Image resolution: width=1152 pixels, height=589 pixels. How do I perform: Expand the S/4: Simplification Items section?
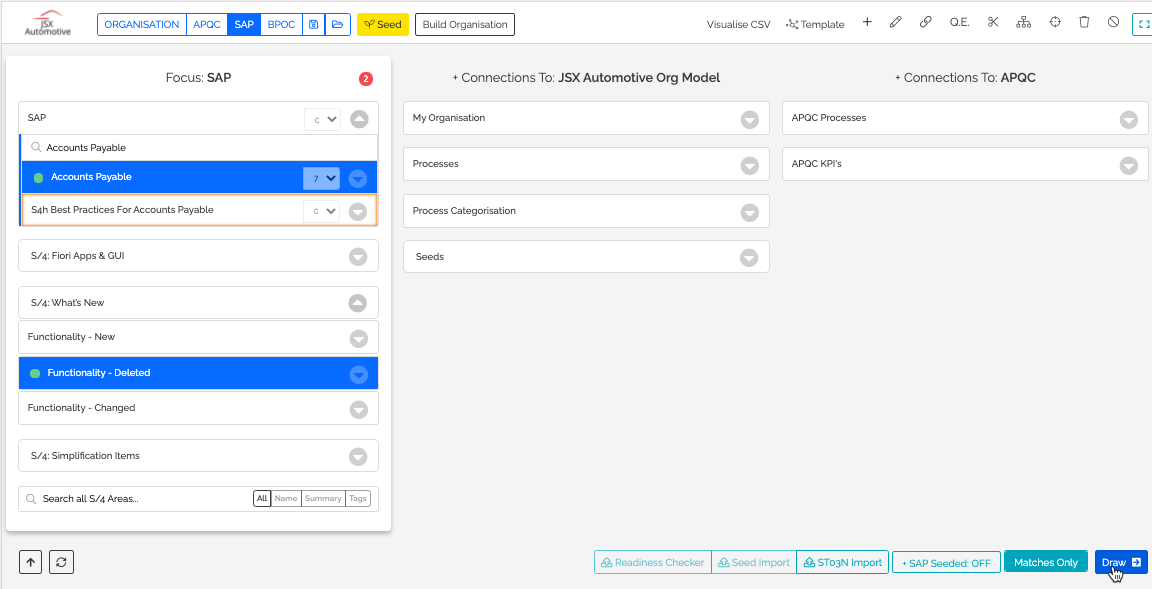[x=358, y=456]
